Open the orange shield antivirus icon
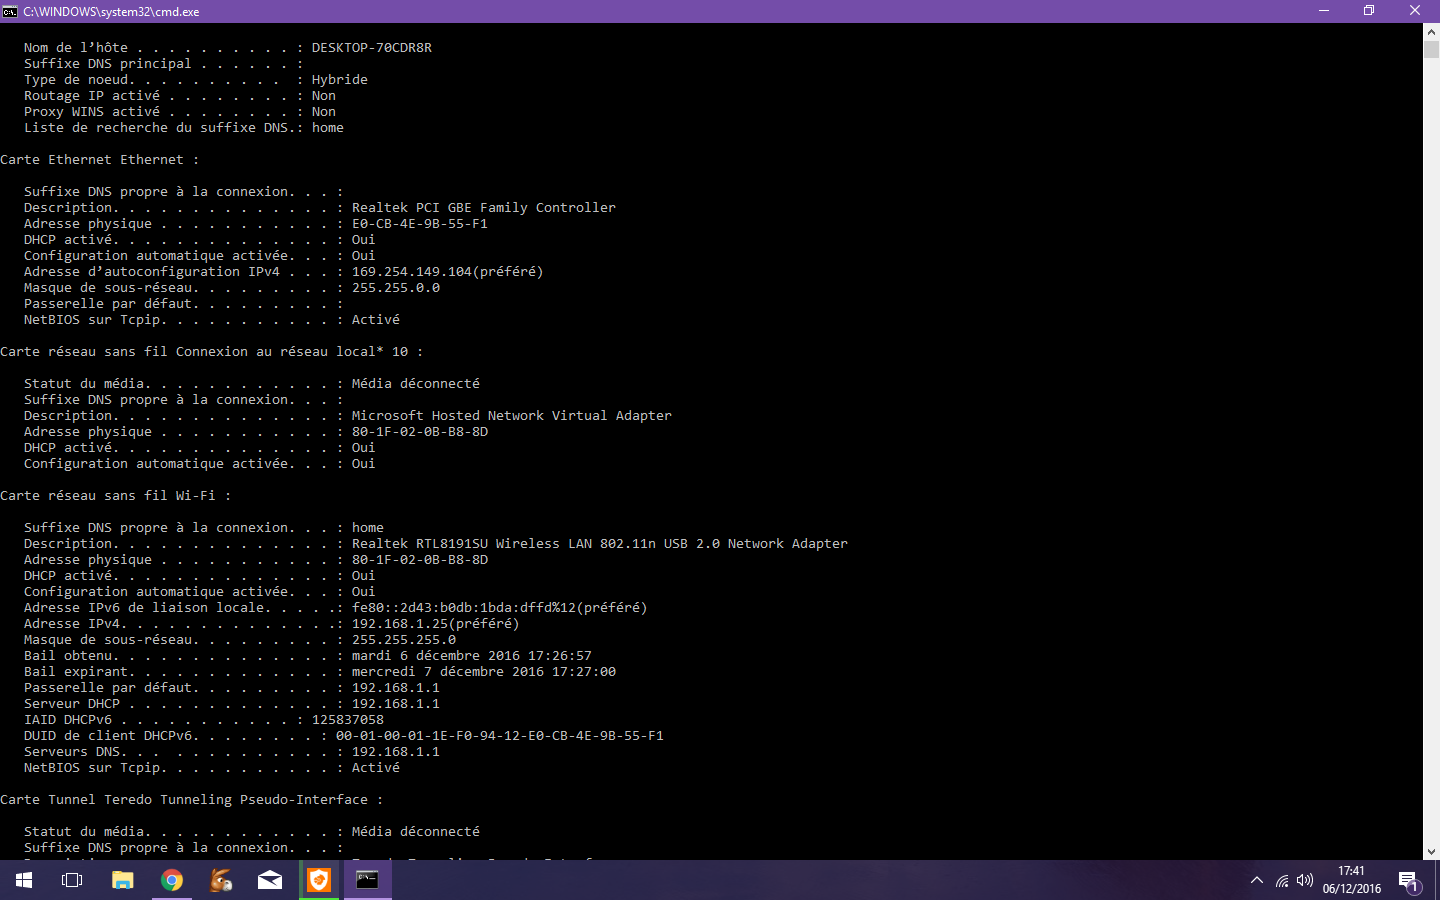1440x900 pixels. pos(319,880)
